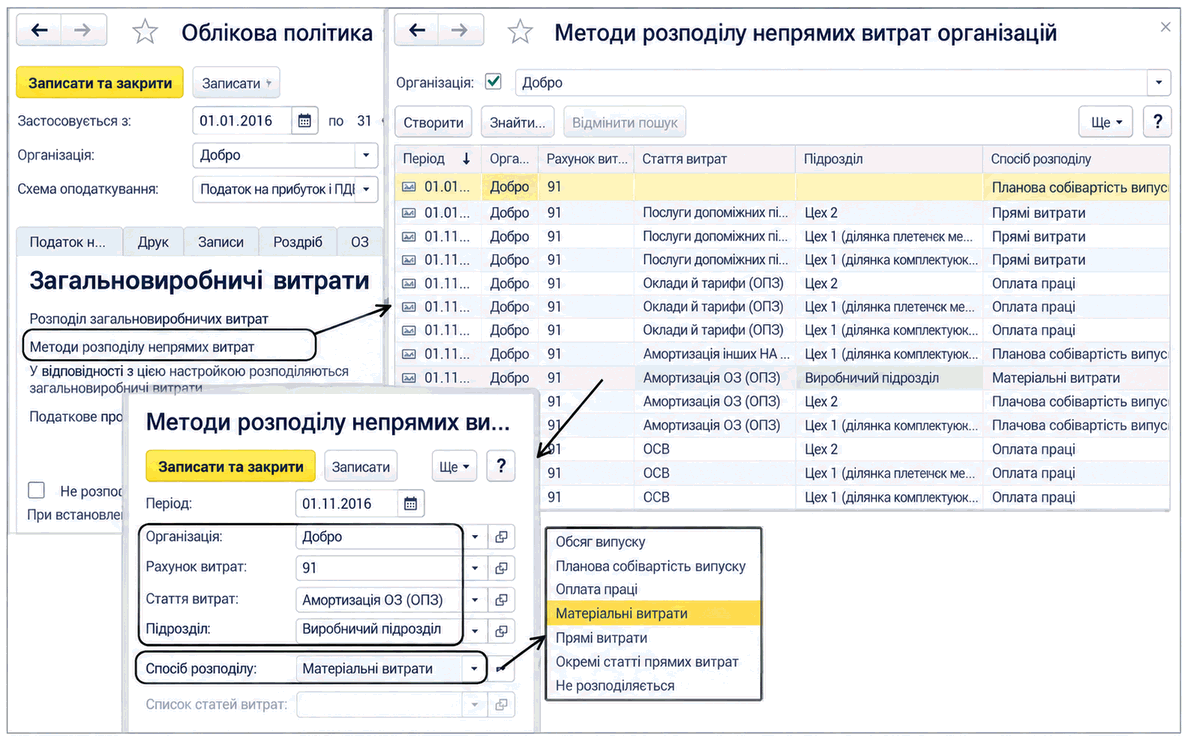
Task: Open calendar picker for Період field
Action: click(x=411, y=503)
